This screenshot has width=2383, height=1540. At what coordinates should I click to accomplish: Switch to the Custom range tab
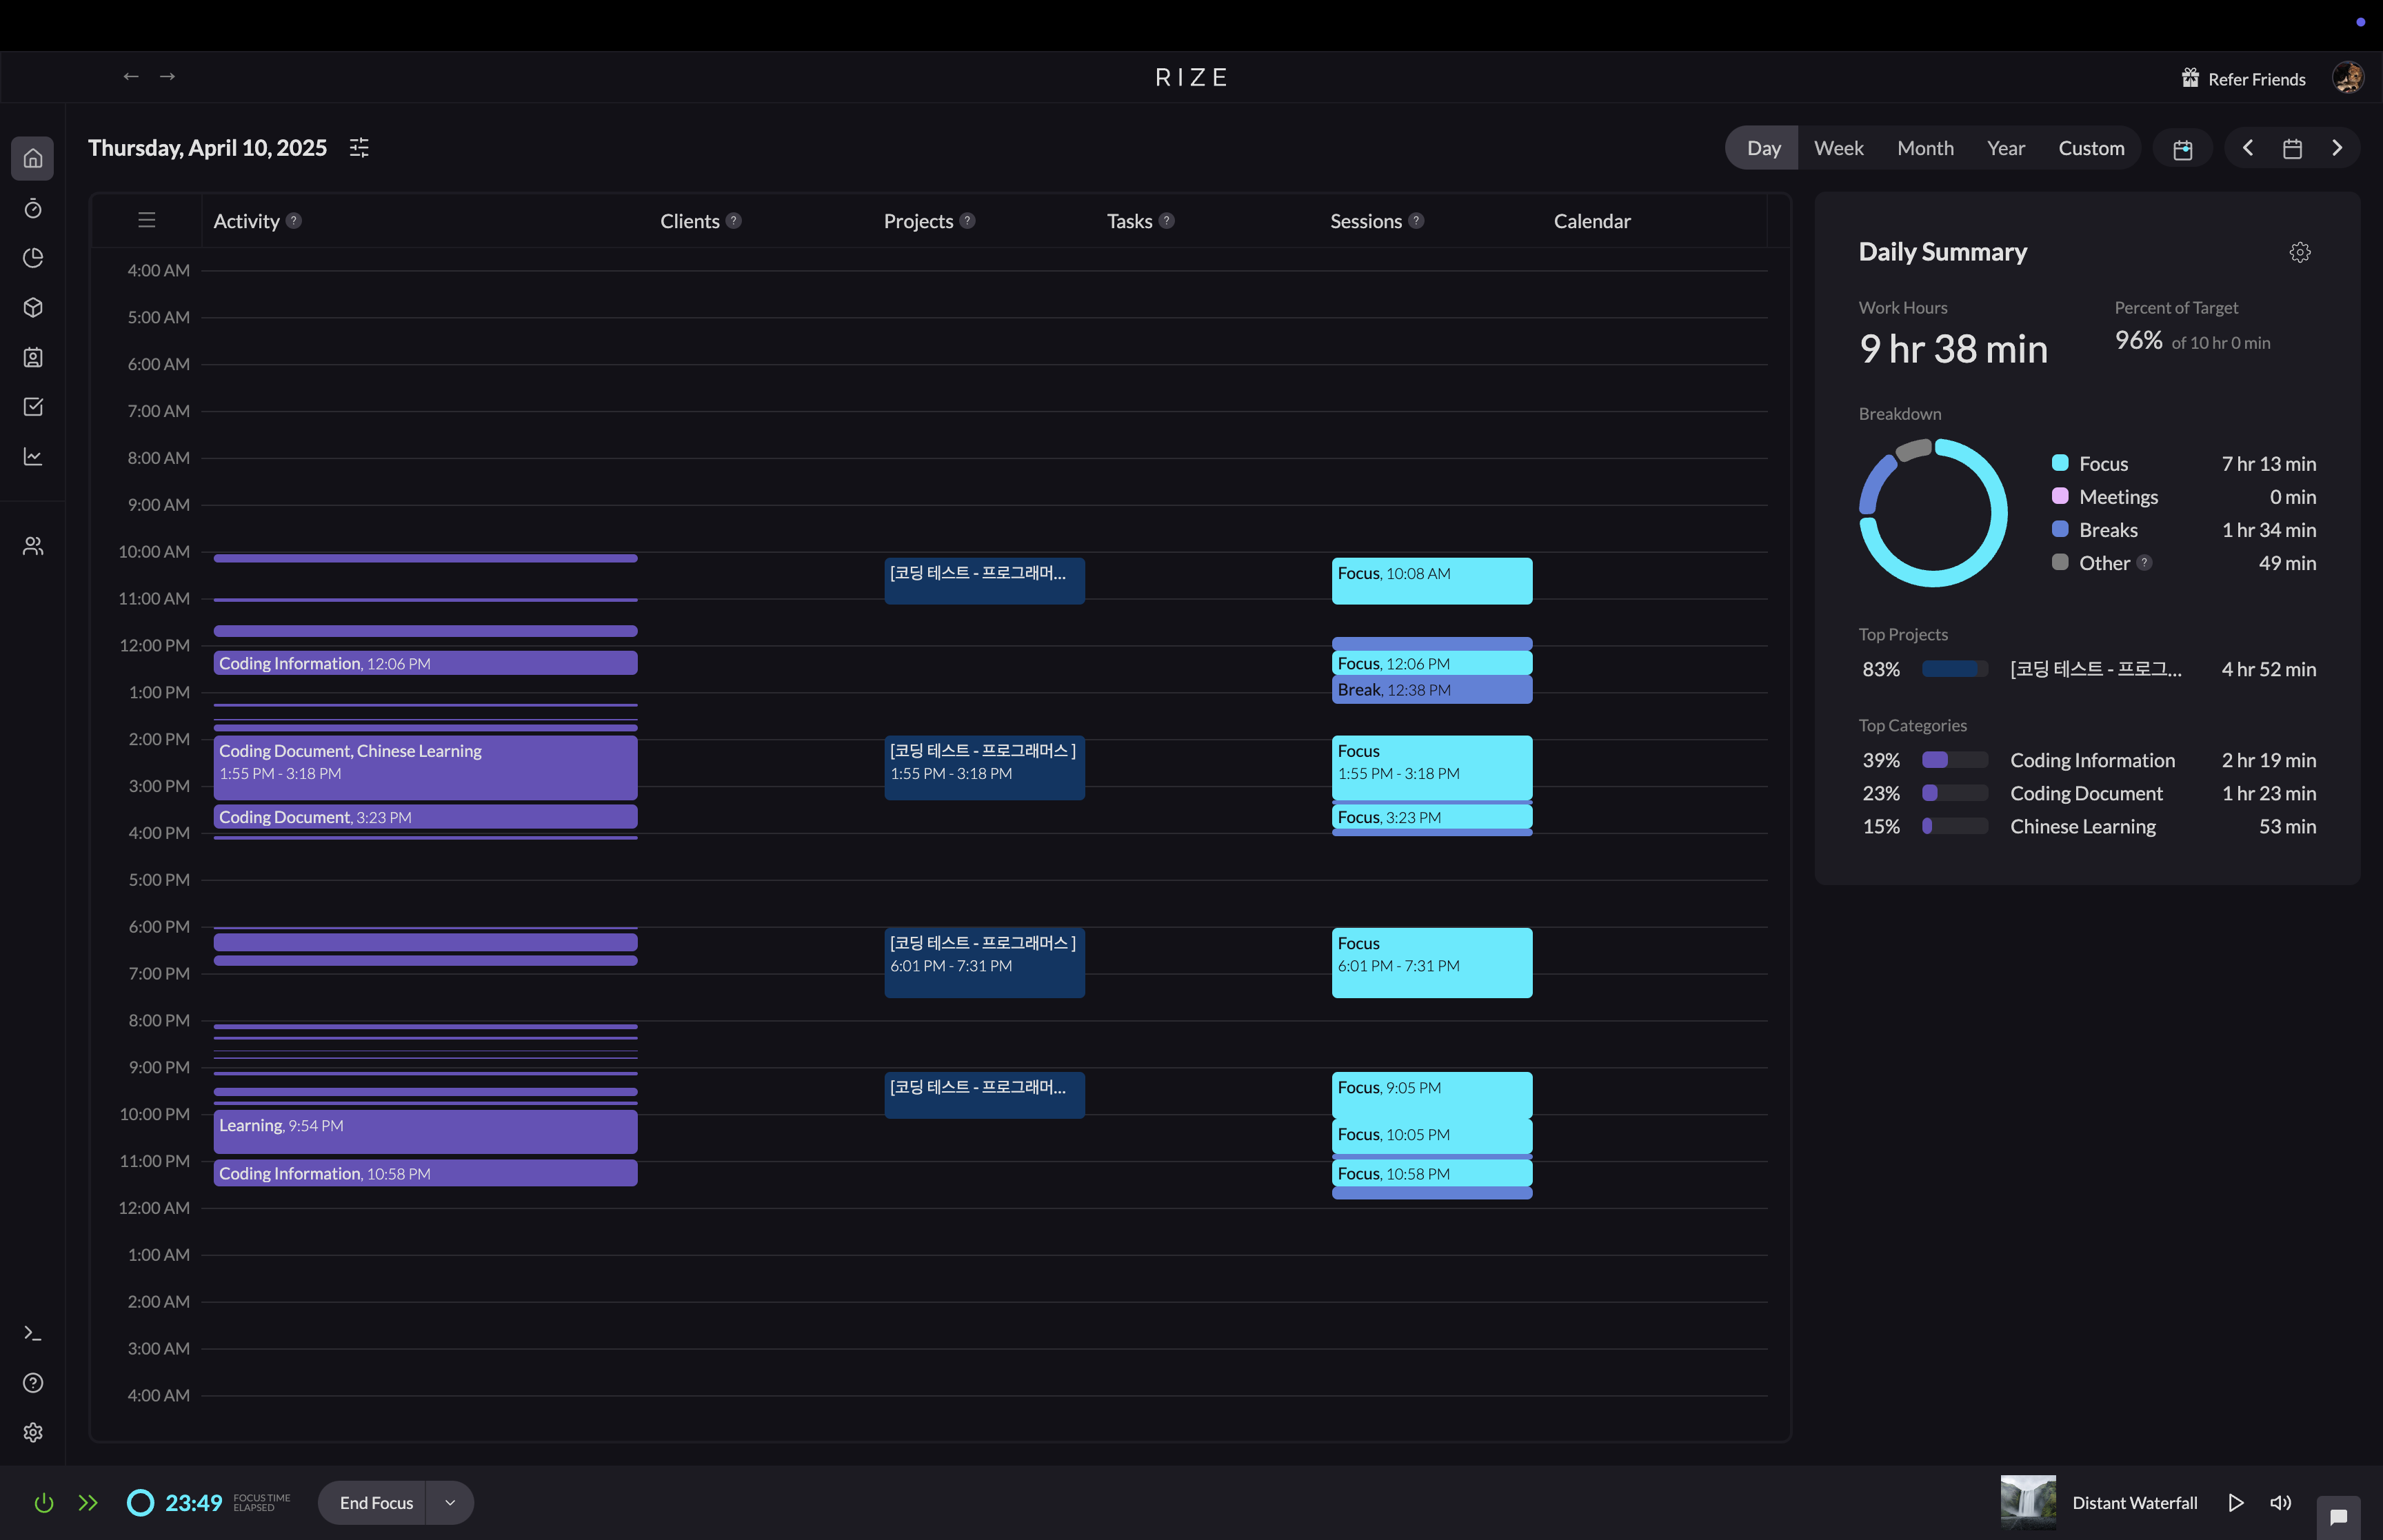tap(2091, 148)
